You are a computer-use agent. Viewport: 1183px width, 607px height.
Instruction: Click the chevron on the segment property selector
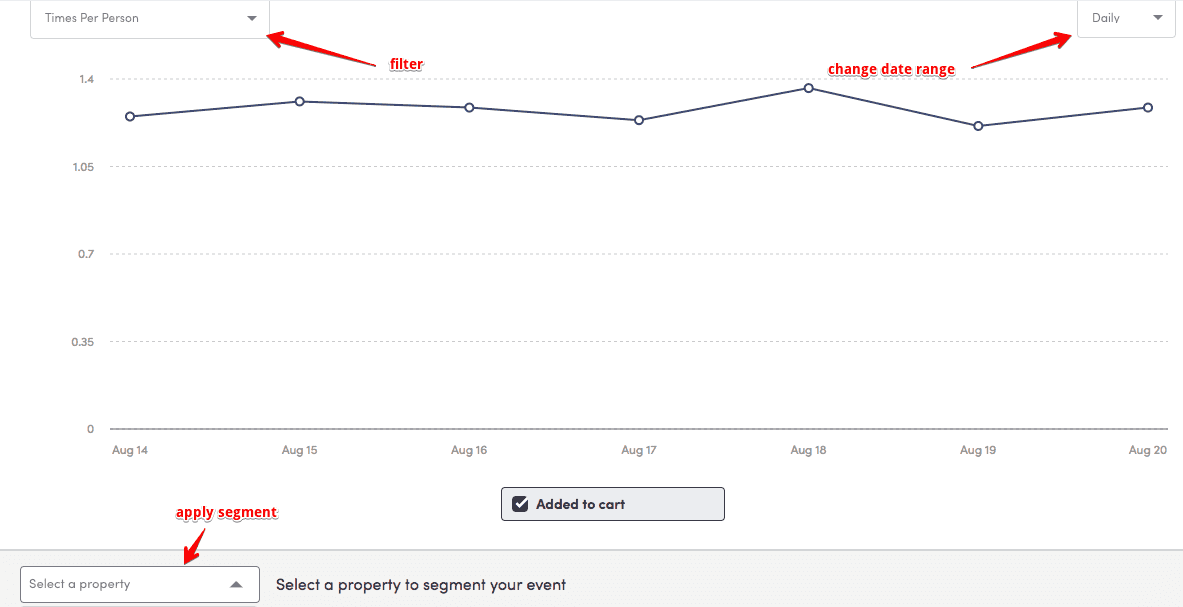236,584
